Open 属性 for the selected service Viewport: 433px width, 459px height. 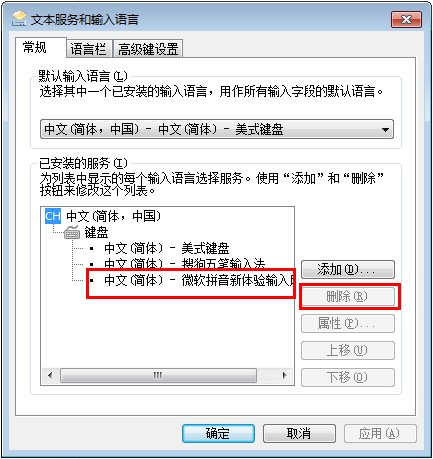348,323
